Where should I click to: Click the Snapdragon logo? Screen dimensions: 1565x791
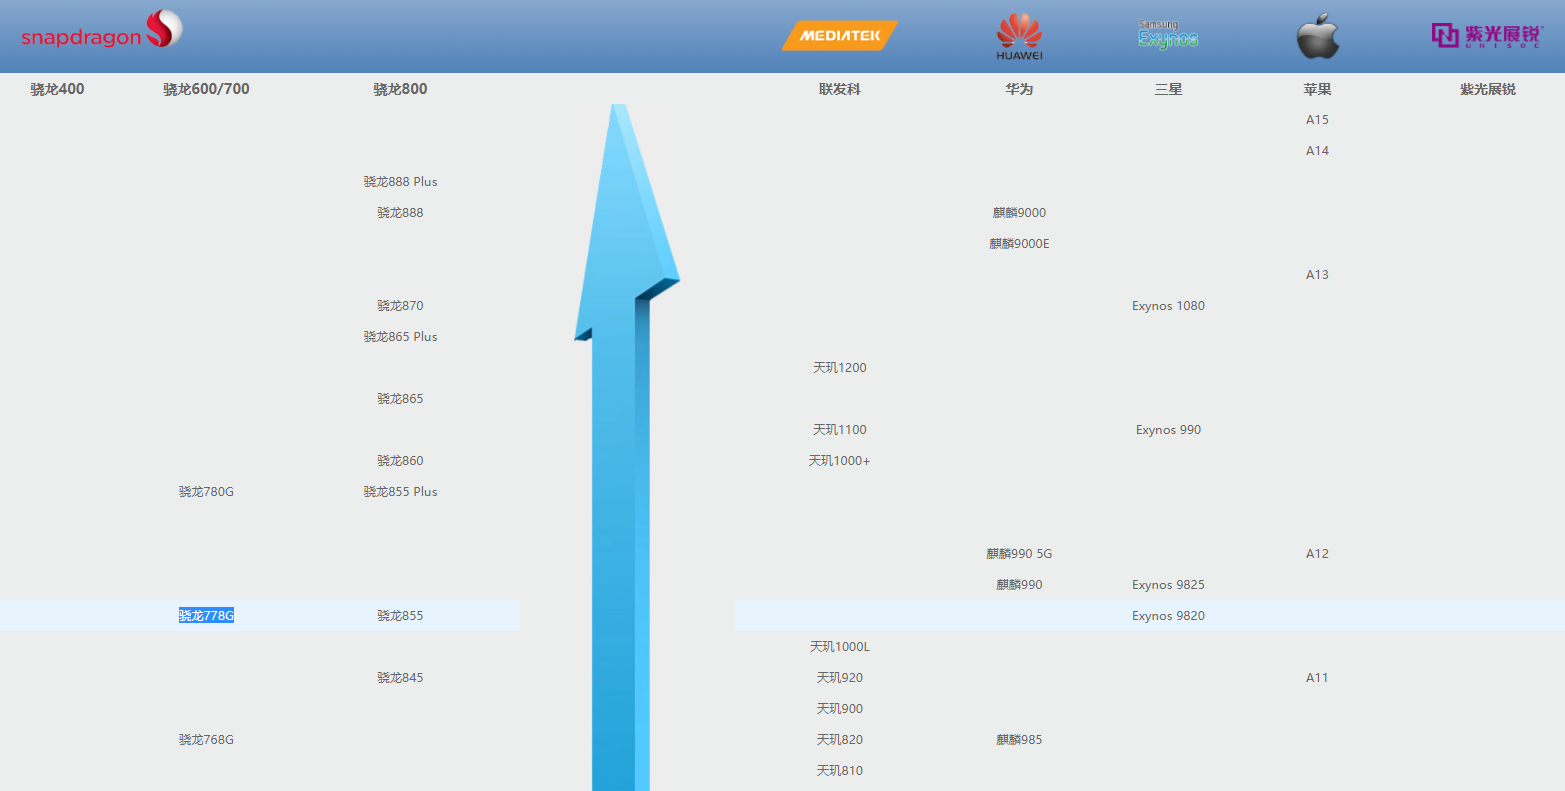point(102,30)
